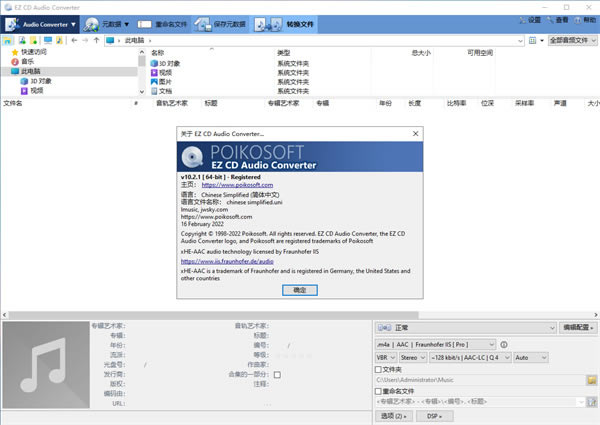Enable the 文件夹 output folder checkbox
The height and width of the screenshot is (425, 600).
click(x=378, y=370)
